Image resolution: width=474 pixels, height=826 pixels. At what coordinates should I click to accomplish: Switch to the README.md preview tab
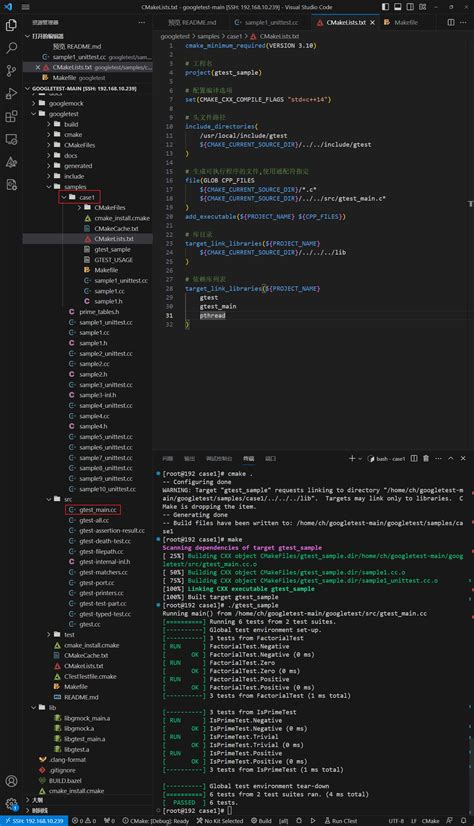coord(192,23)
